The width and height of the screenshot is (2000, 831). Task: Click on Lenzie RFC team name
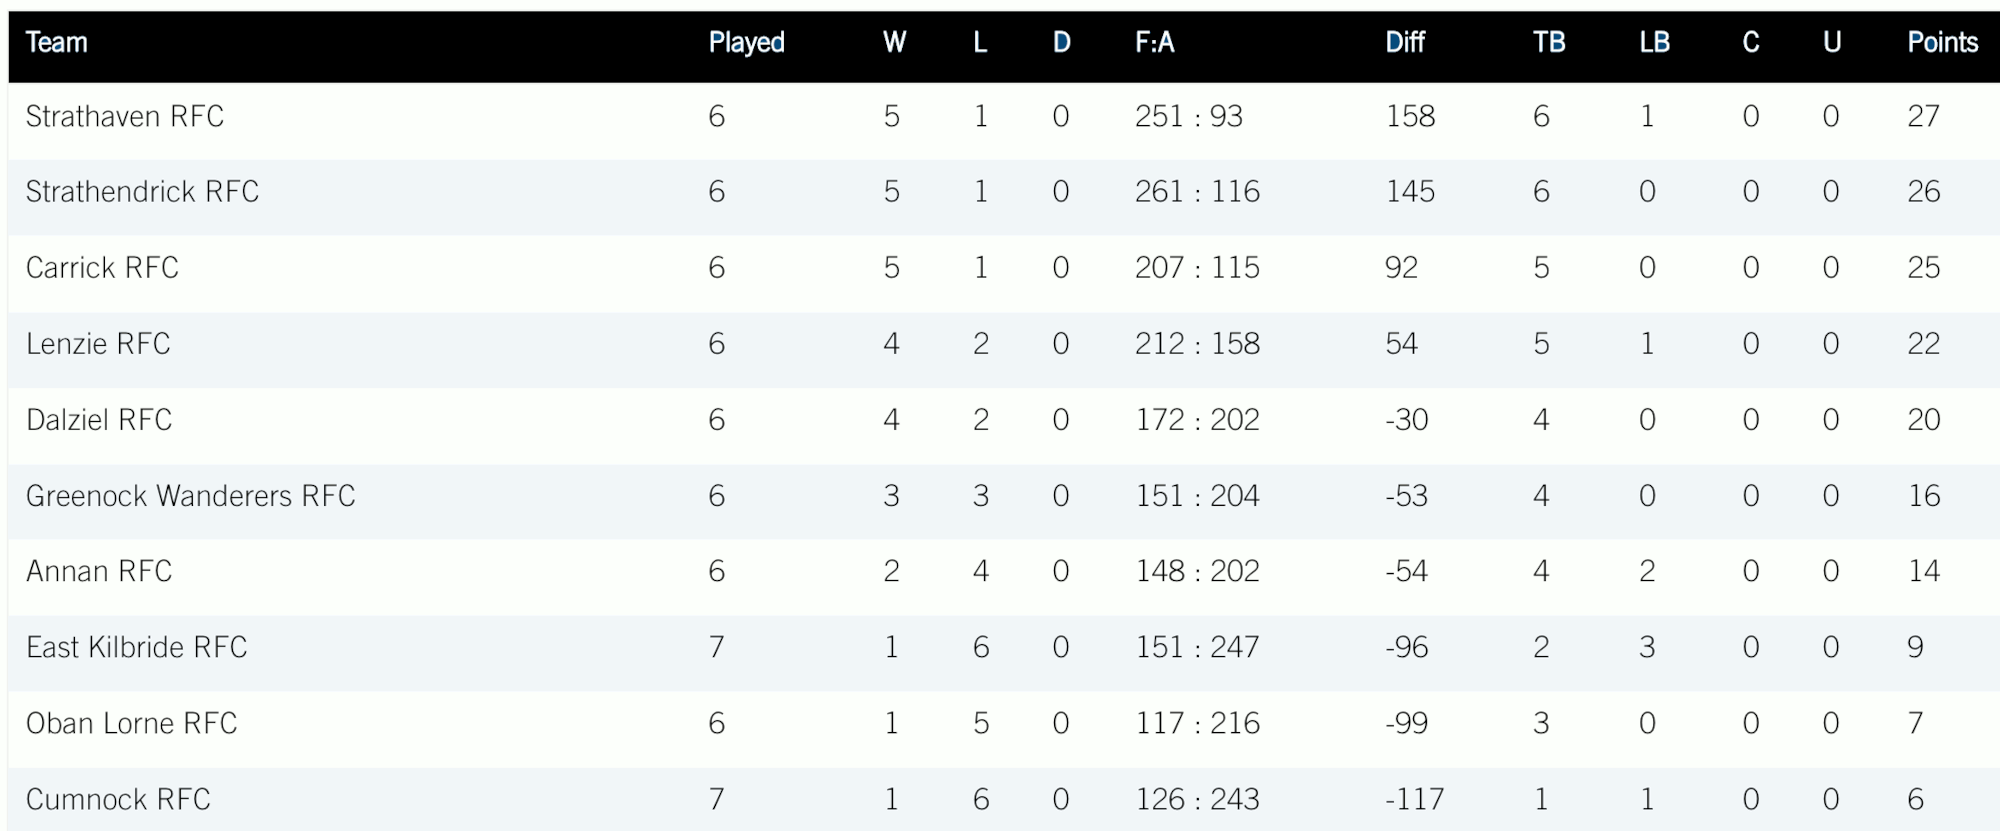98,344
